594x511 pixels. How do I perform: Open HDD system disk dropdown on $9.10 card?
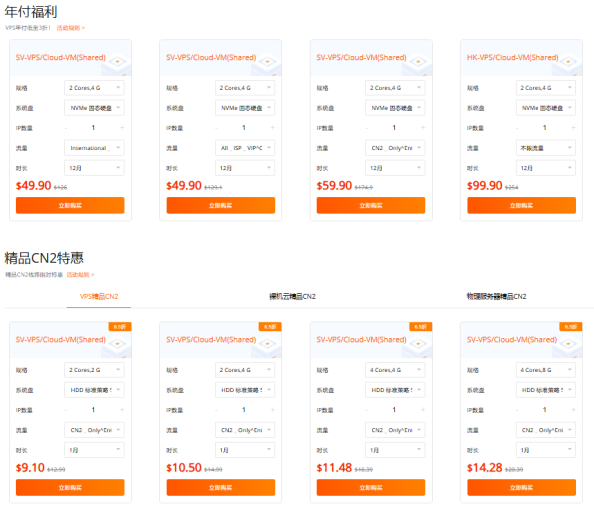click(x=94, y=390)
